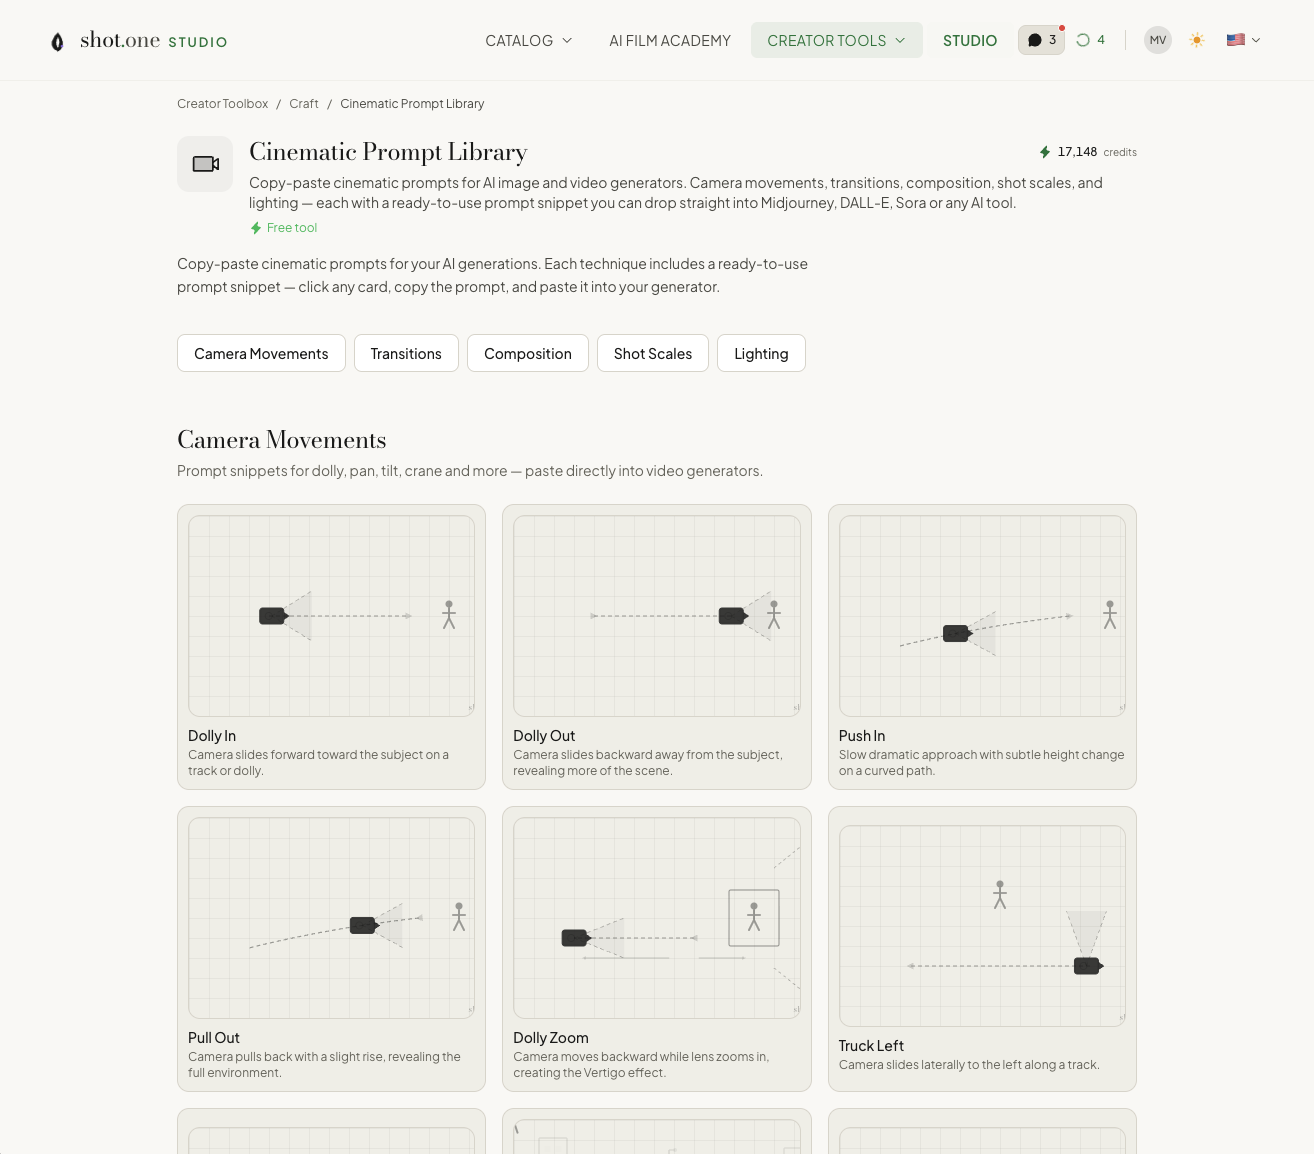Click the Dolly In card title
The width and height of the screenshot is (1314, 1154).
click(212, 736)
